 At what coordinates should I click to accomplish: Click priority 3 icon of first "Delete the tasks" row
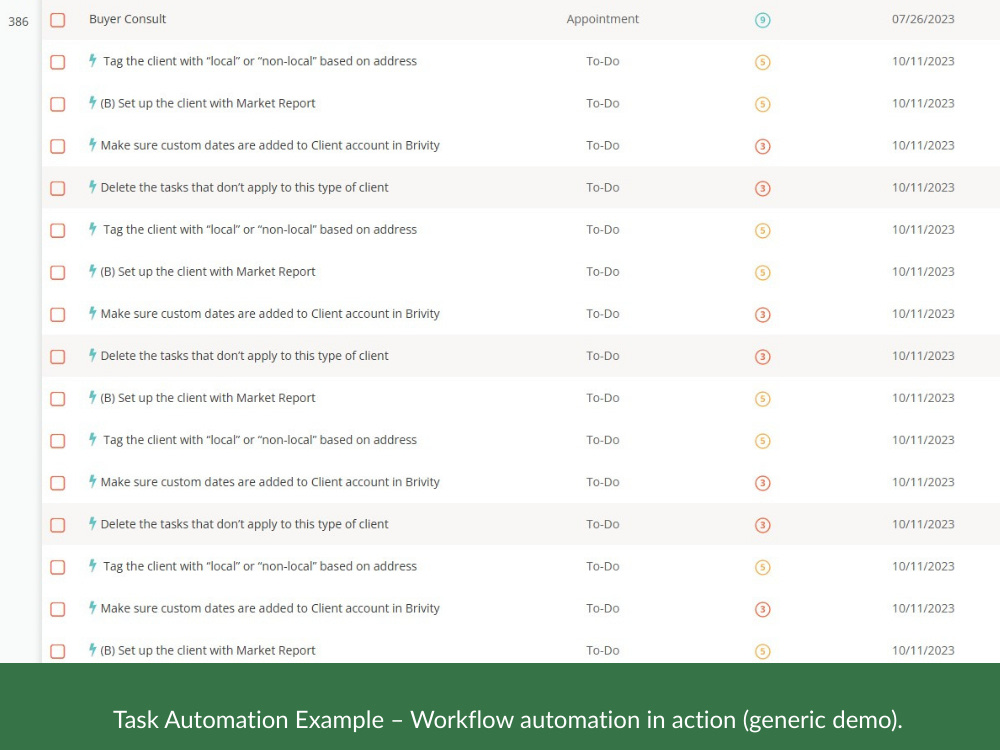[x=762, y=189]
